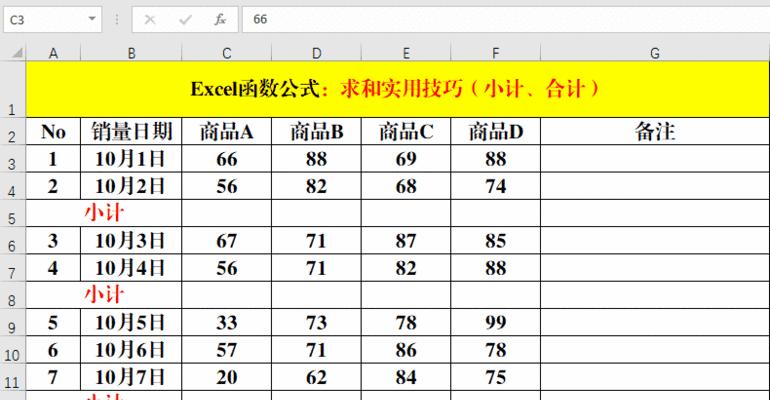Screen dimensions: 770x400
Task: Click empty subtotal cell F8 under 商品D
Action: pos(495,295)
